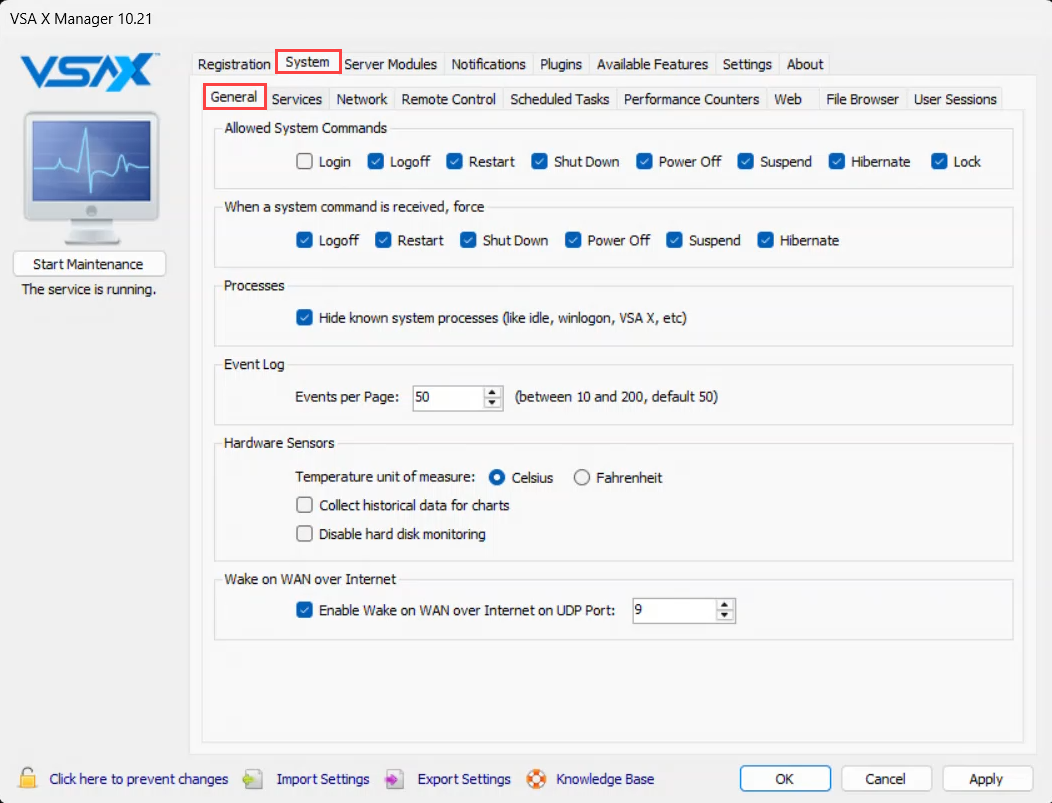Go to Available Features tab
The width and height of the screenshot is (1052, 803).
coord(652,64)
